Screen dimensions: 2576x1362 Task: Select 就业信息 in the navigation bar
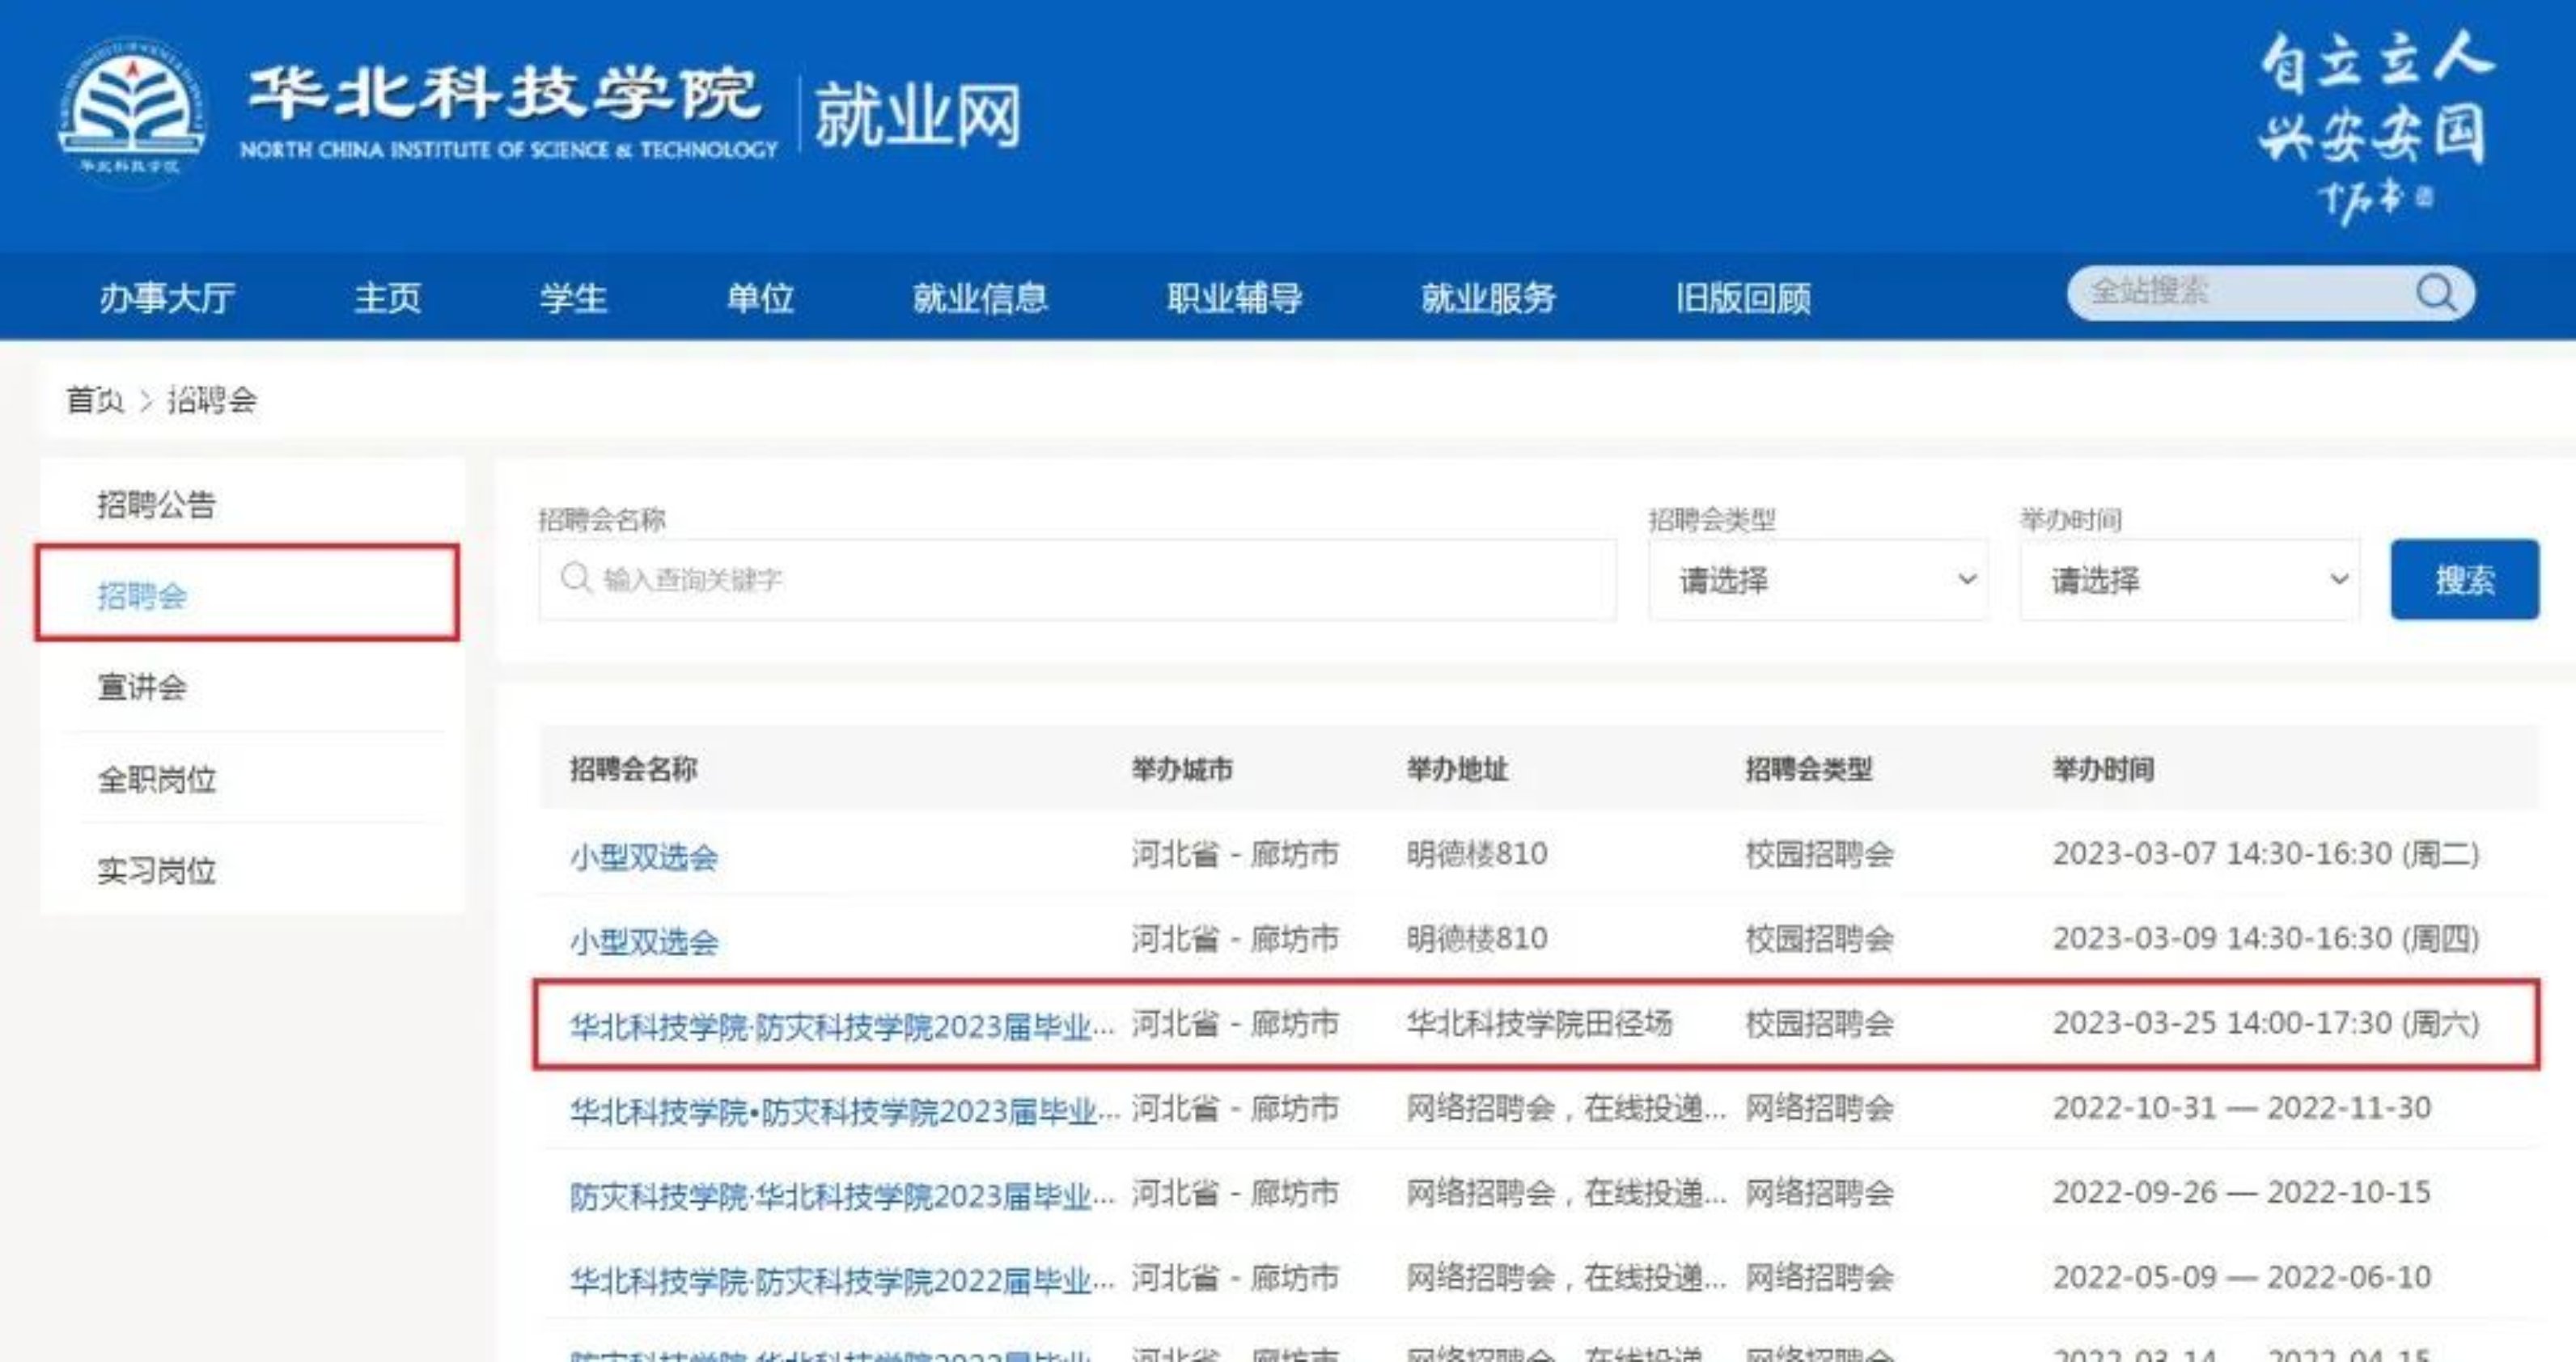click(x=979, y=298)
